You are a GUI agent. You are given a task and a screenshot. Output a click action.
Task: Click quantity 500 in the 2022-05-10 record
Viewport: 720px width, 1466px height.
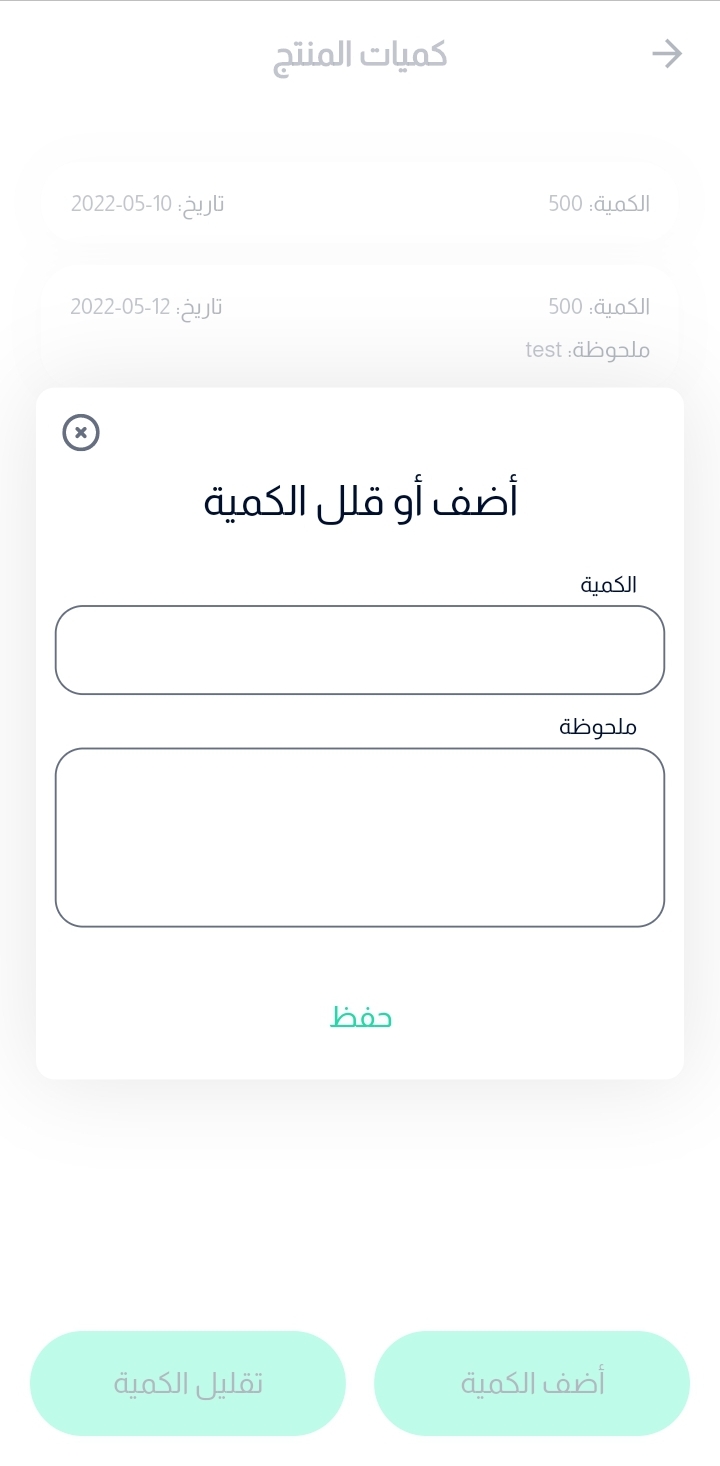coord(566,204)
